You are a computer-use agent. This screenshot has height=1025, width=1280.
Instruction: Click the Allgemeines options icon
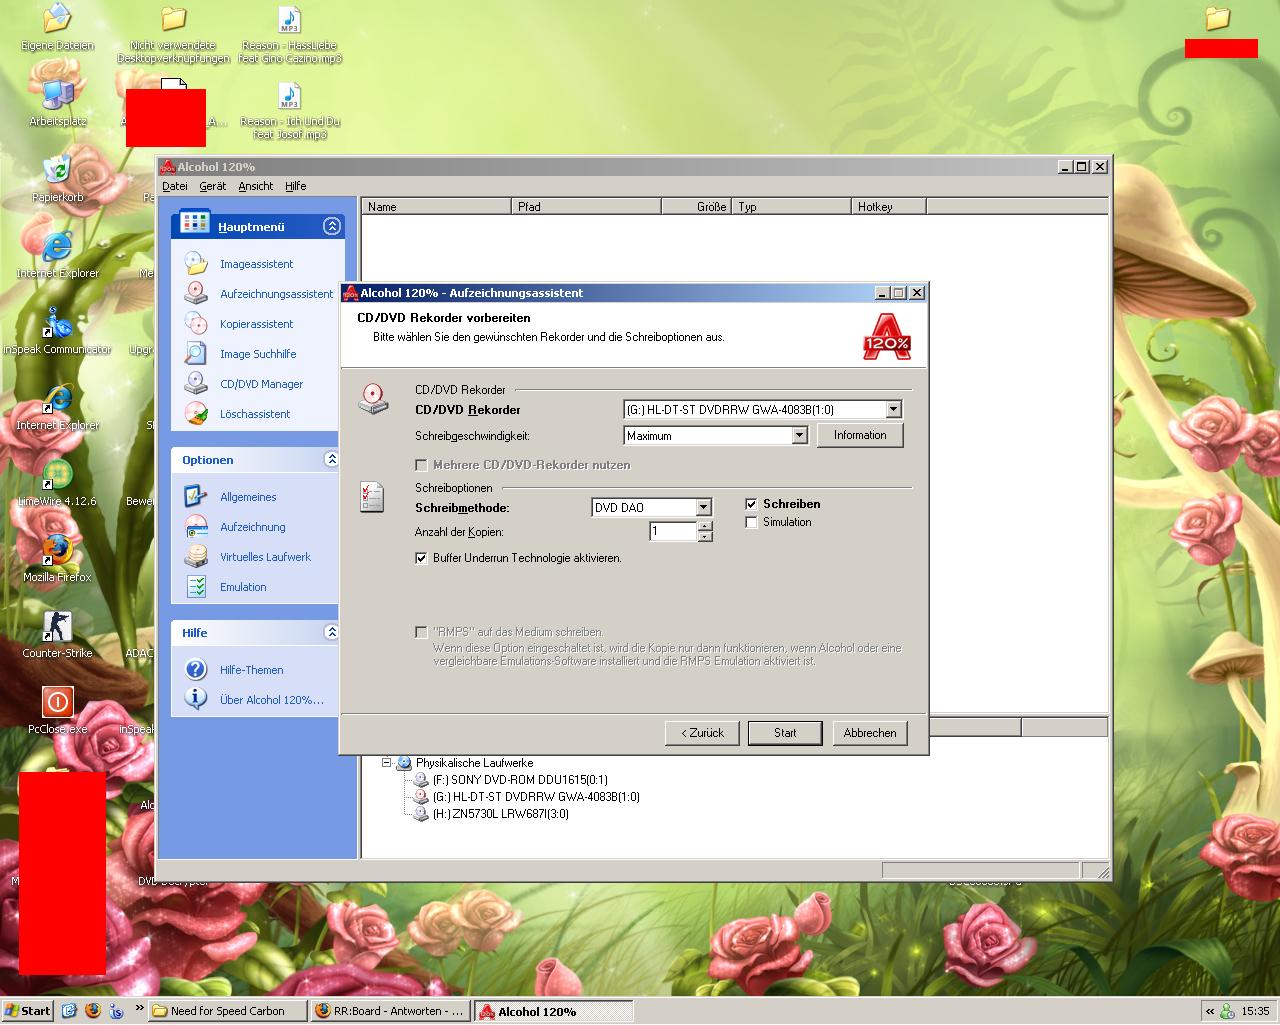[196, 496]
